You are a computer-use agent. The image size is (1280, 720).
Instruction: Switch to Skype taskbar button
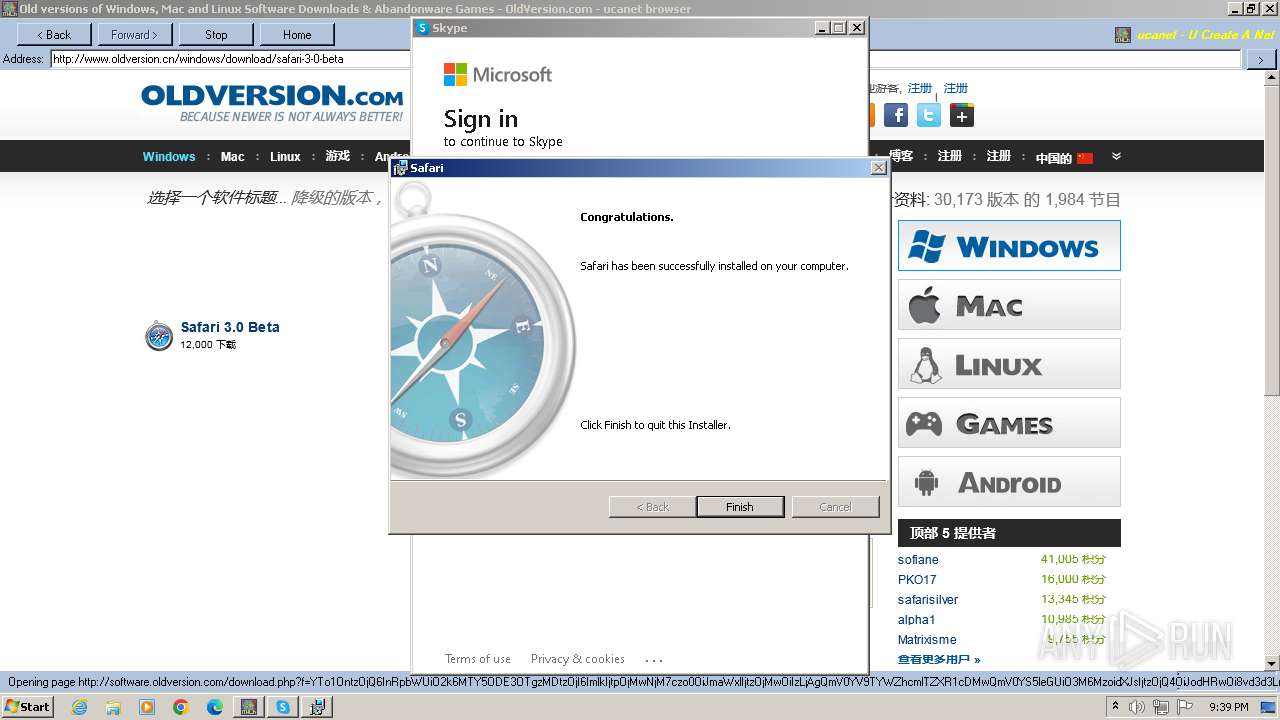coord(283,707)
